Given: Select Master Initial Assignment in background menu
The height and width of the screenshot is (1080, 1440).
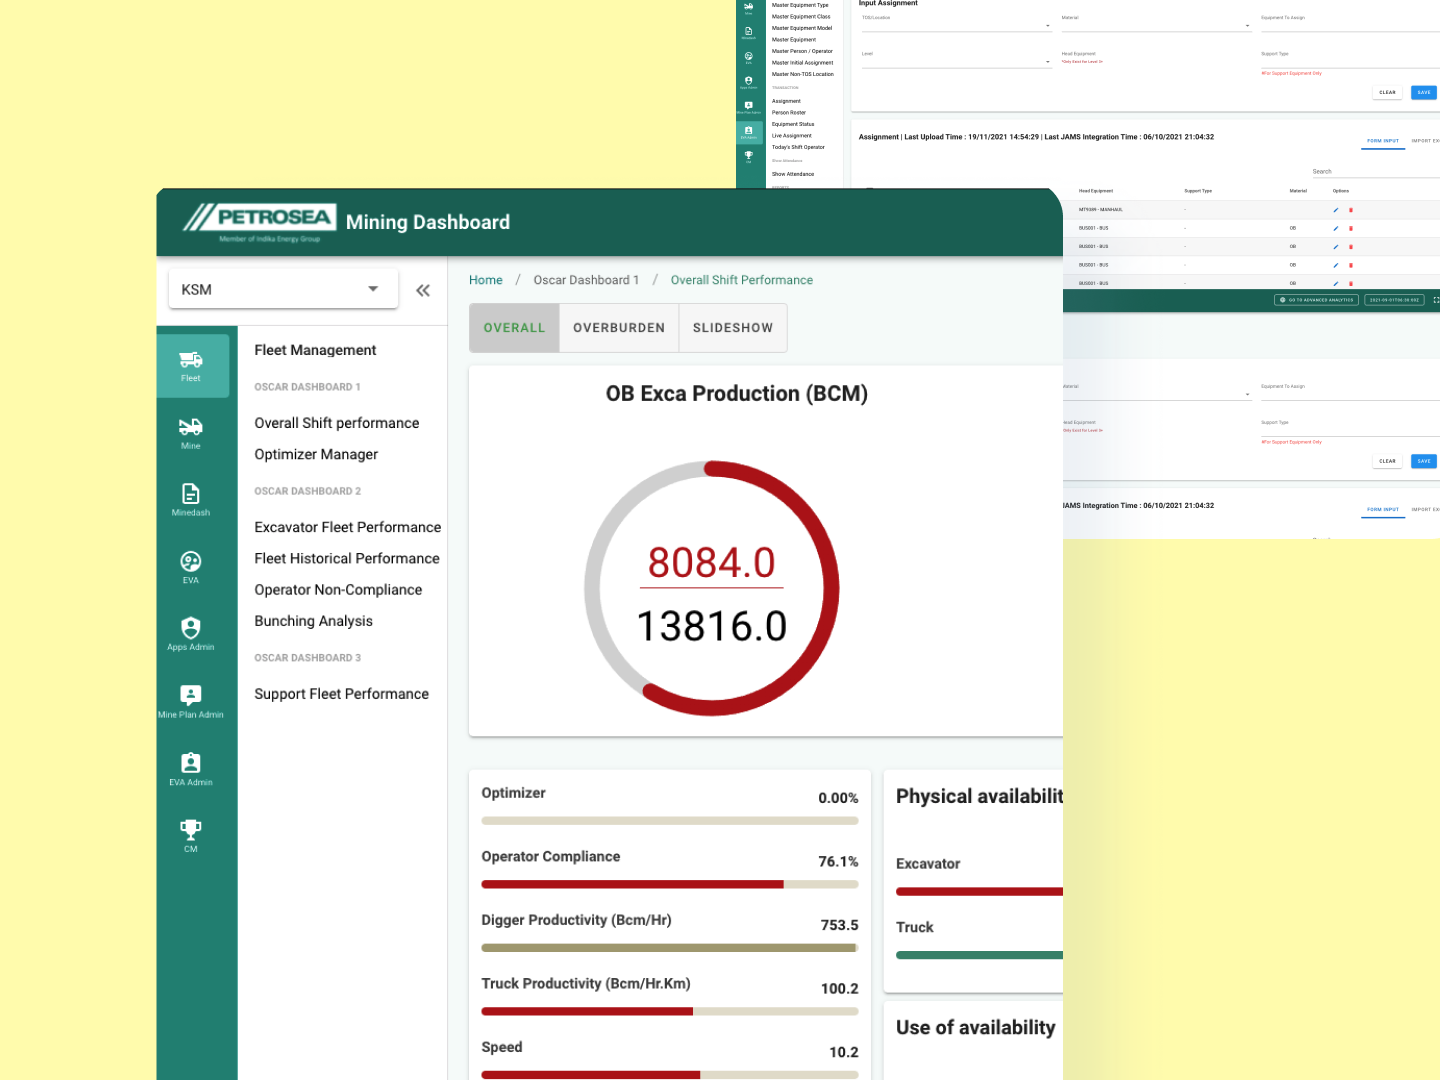Looking at the screenshot, I should coord(802,63).
